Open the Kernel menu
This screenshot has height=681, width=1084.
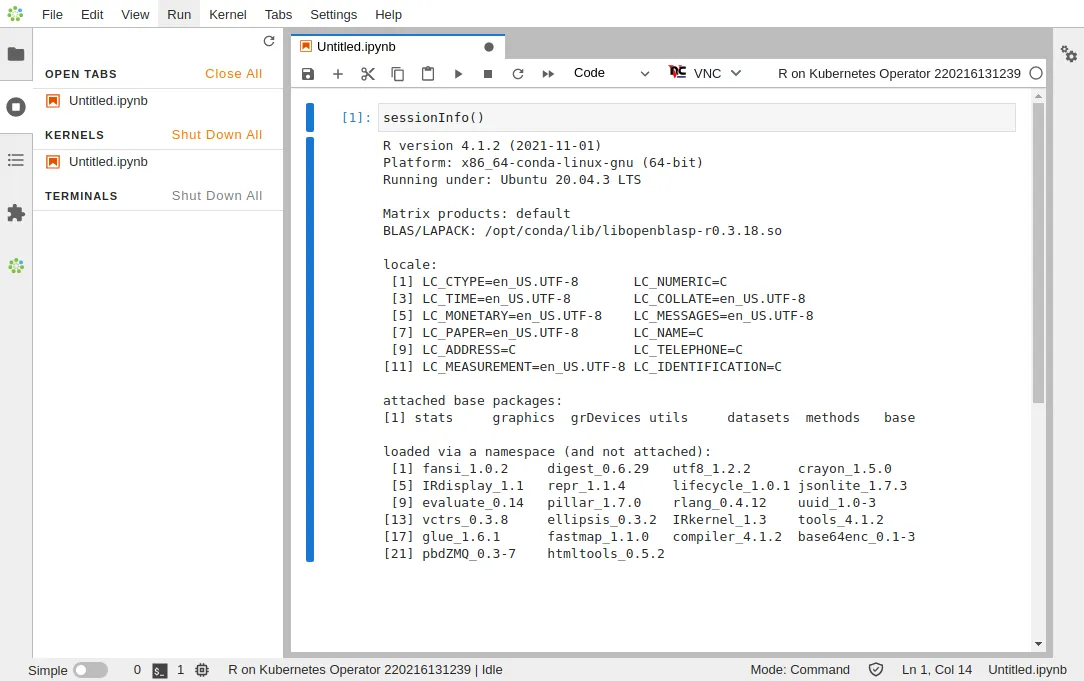pyautogui.click(x=227, y=15)
